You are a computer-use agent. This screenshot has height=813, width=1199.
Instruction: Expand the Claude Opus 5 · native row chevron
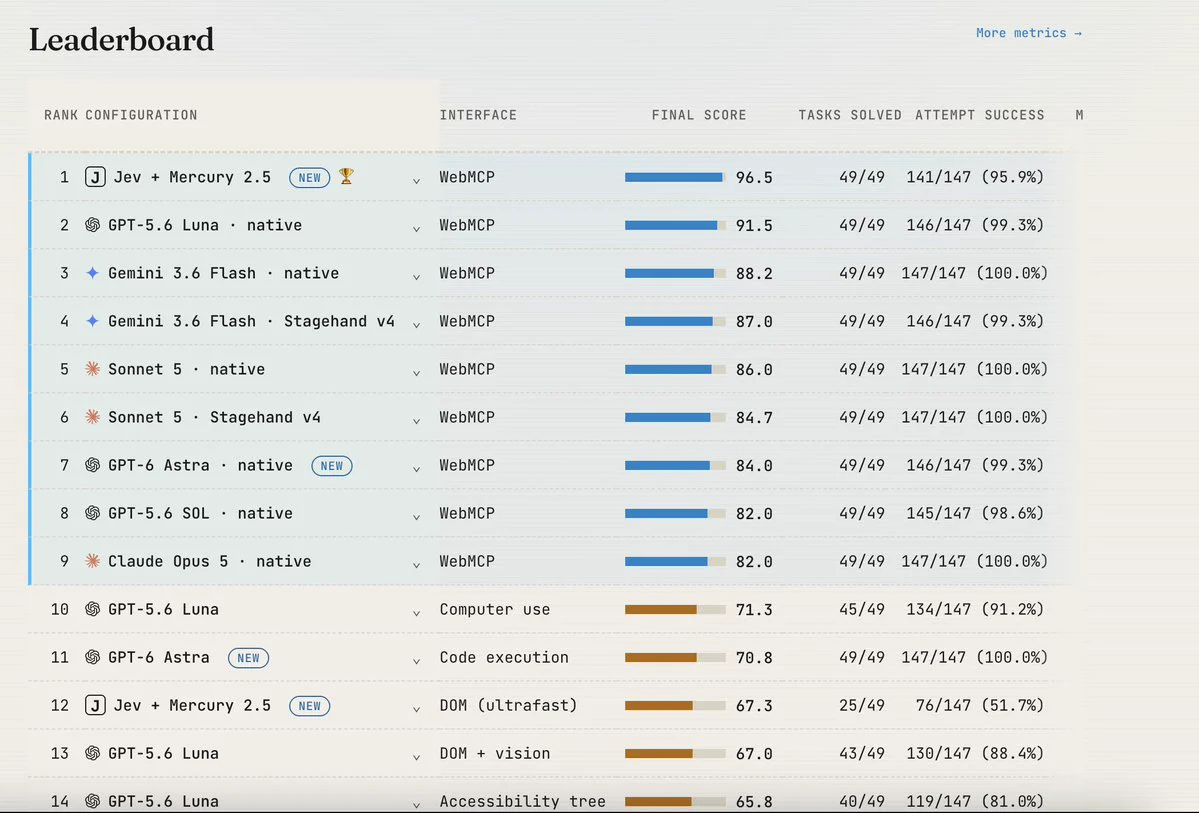(x=417, y=565)
